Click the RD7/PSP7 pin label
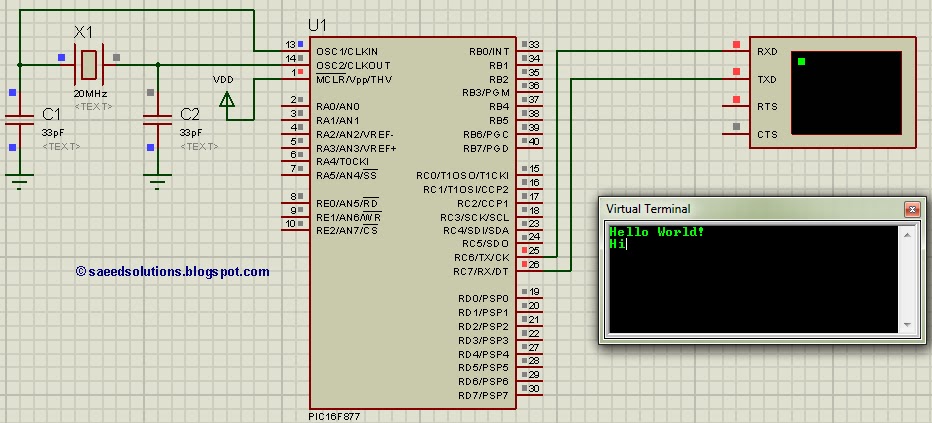The height and width of the screenshot is (423, 932). click(x=483, y=396)
